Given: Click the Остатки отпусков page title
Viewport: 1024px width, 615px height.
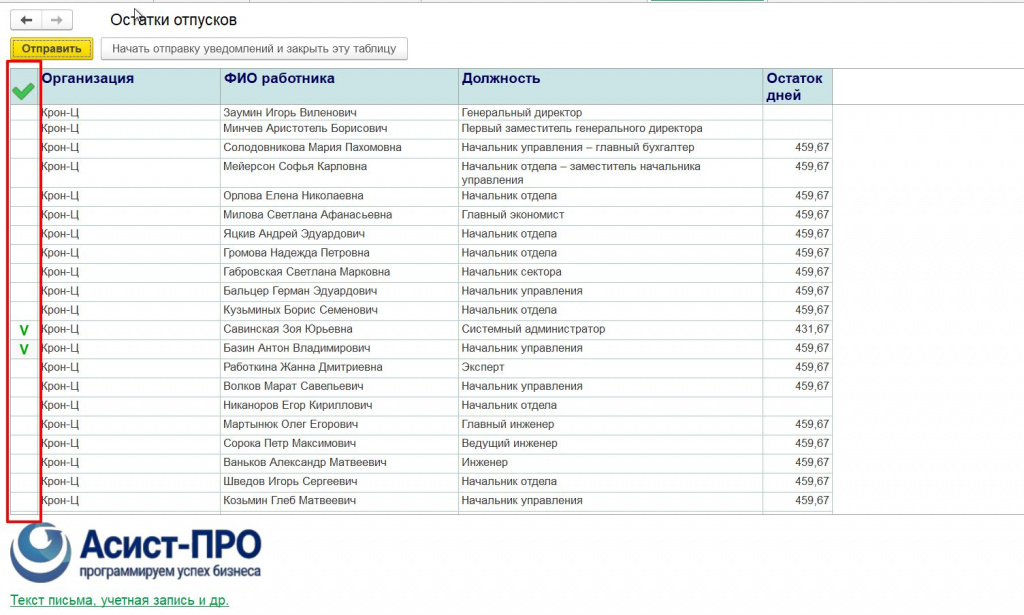Looking at the screenshot, I should 173,20.
